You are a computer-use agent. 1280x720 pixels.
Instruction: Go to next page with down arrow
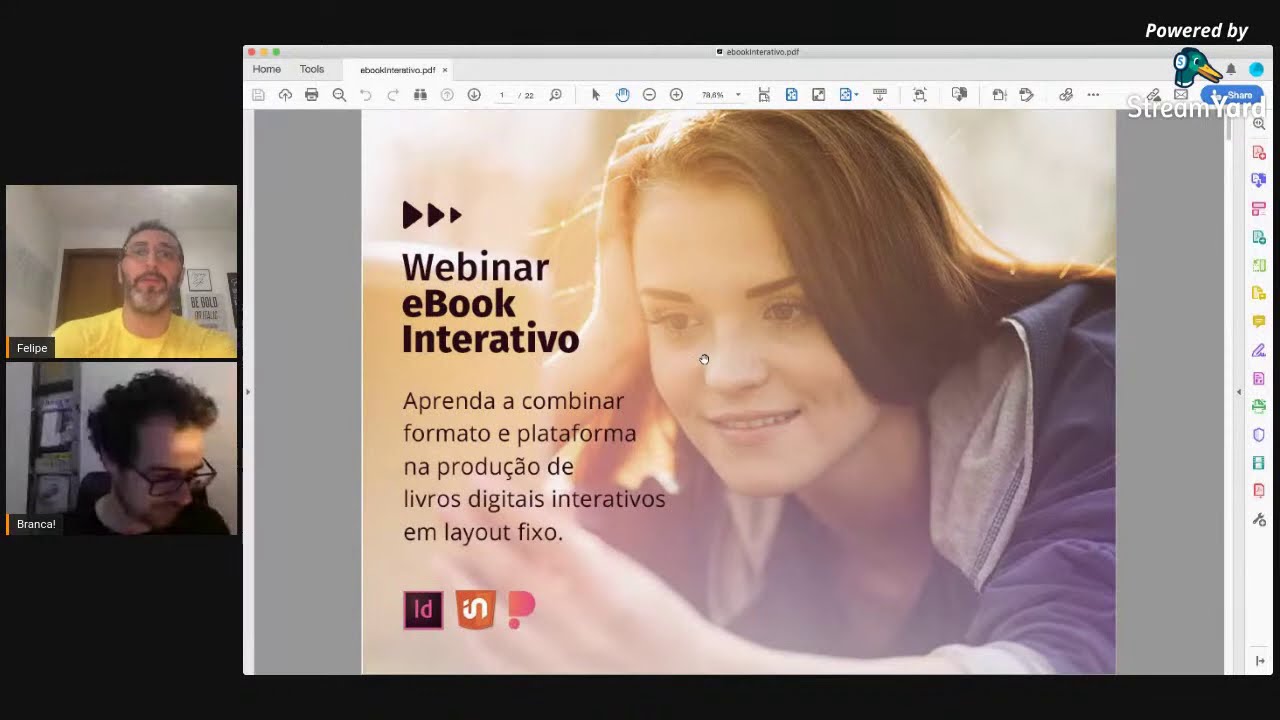tap(474, 95)
